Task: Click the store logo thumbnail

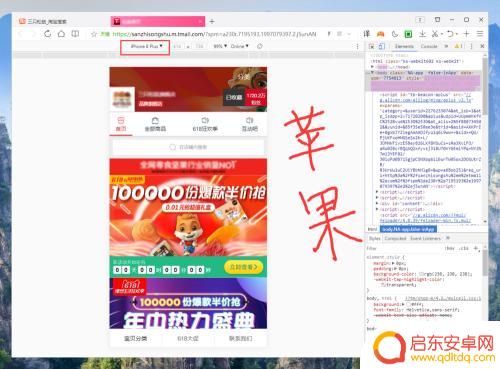Action: coord(122,99)
